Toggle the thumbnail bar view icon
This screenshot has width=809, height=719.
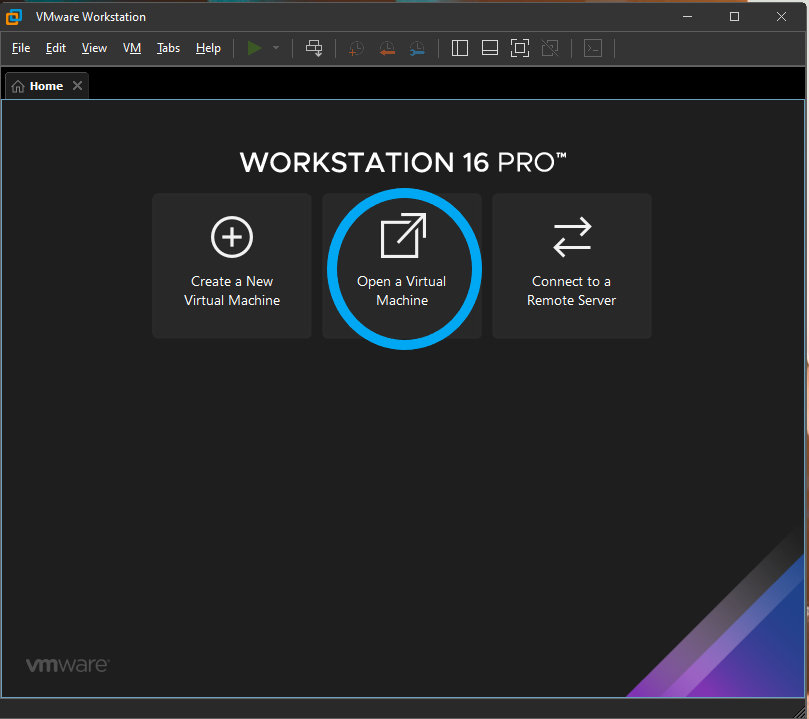coord(490,48)
